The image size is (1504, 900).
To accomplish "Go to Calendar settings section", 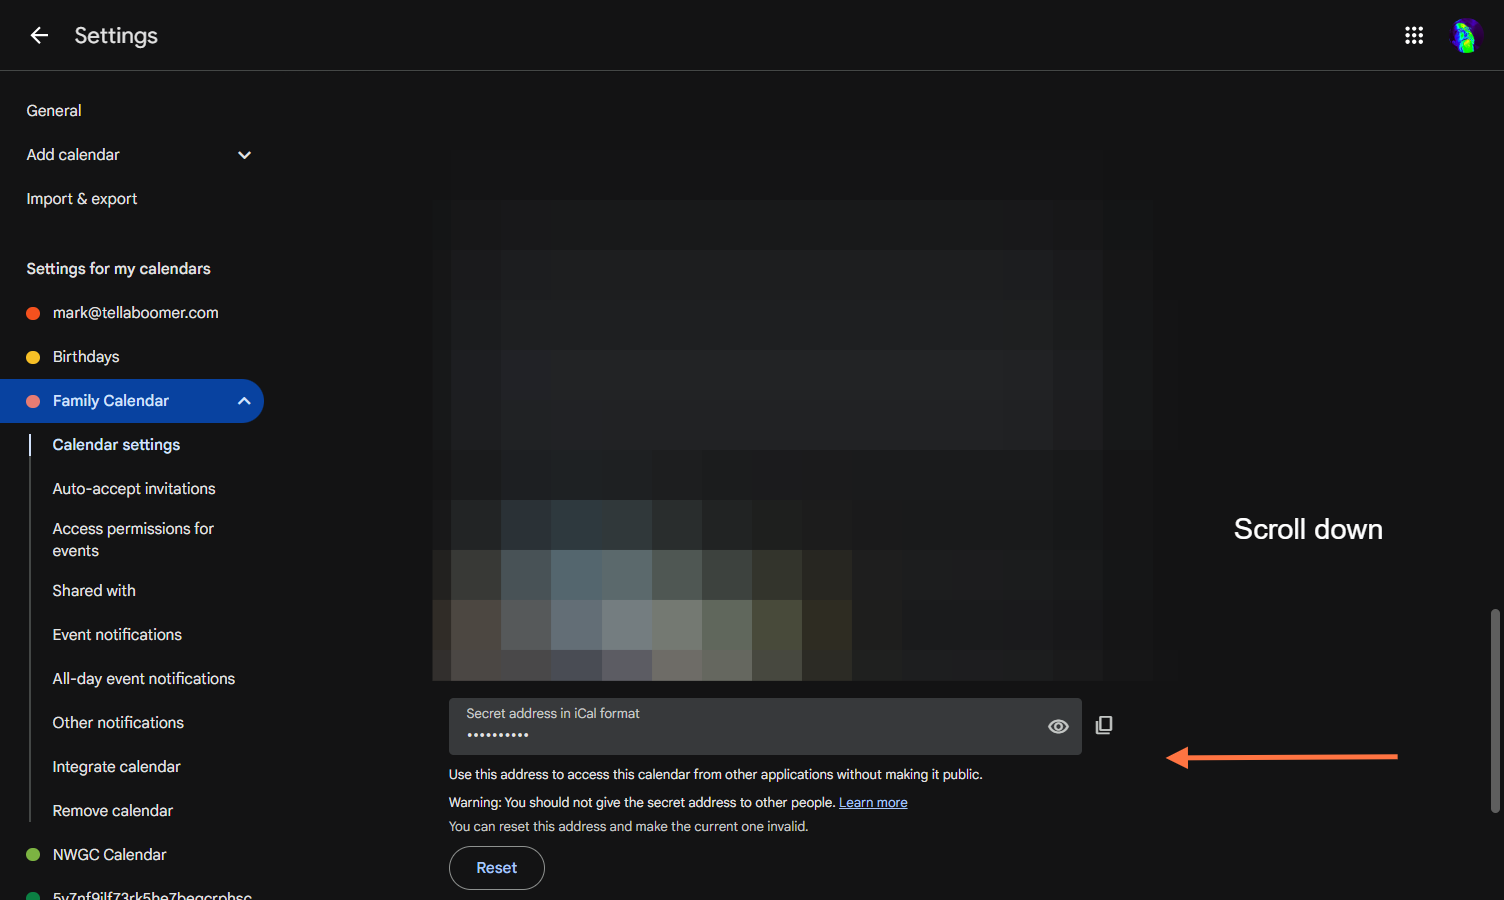I will click(x=116, y=445).
